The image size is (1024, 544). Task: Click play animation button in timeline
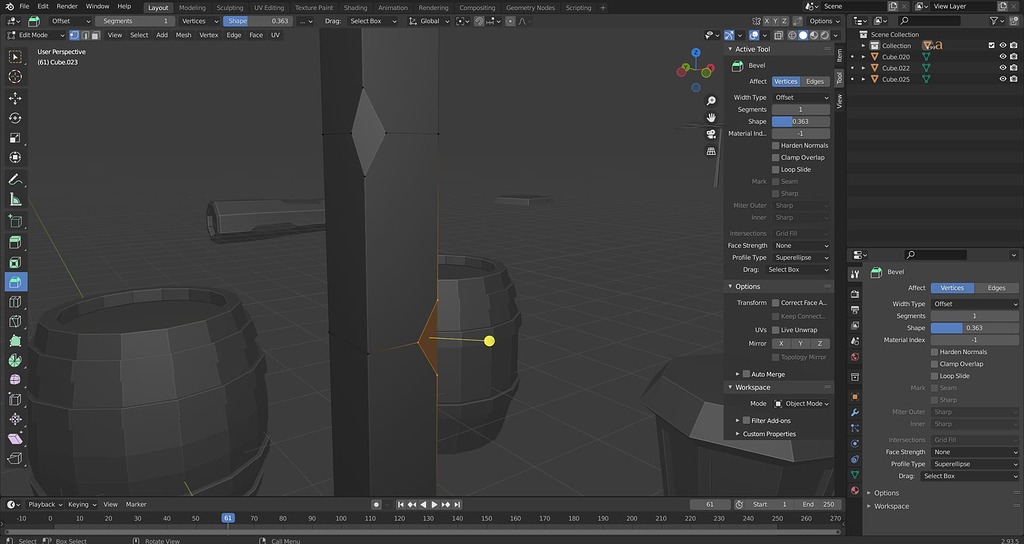tap(434, 505)
